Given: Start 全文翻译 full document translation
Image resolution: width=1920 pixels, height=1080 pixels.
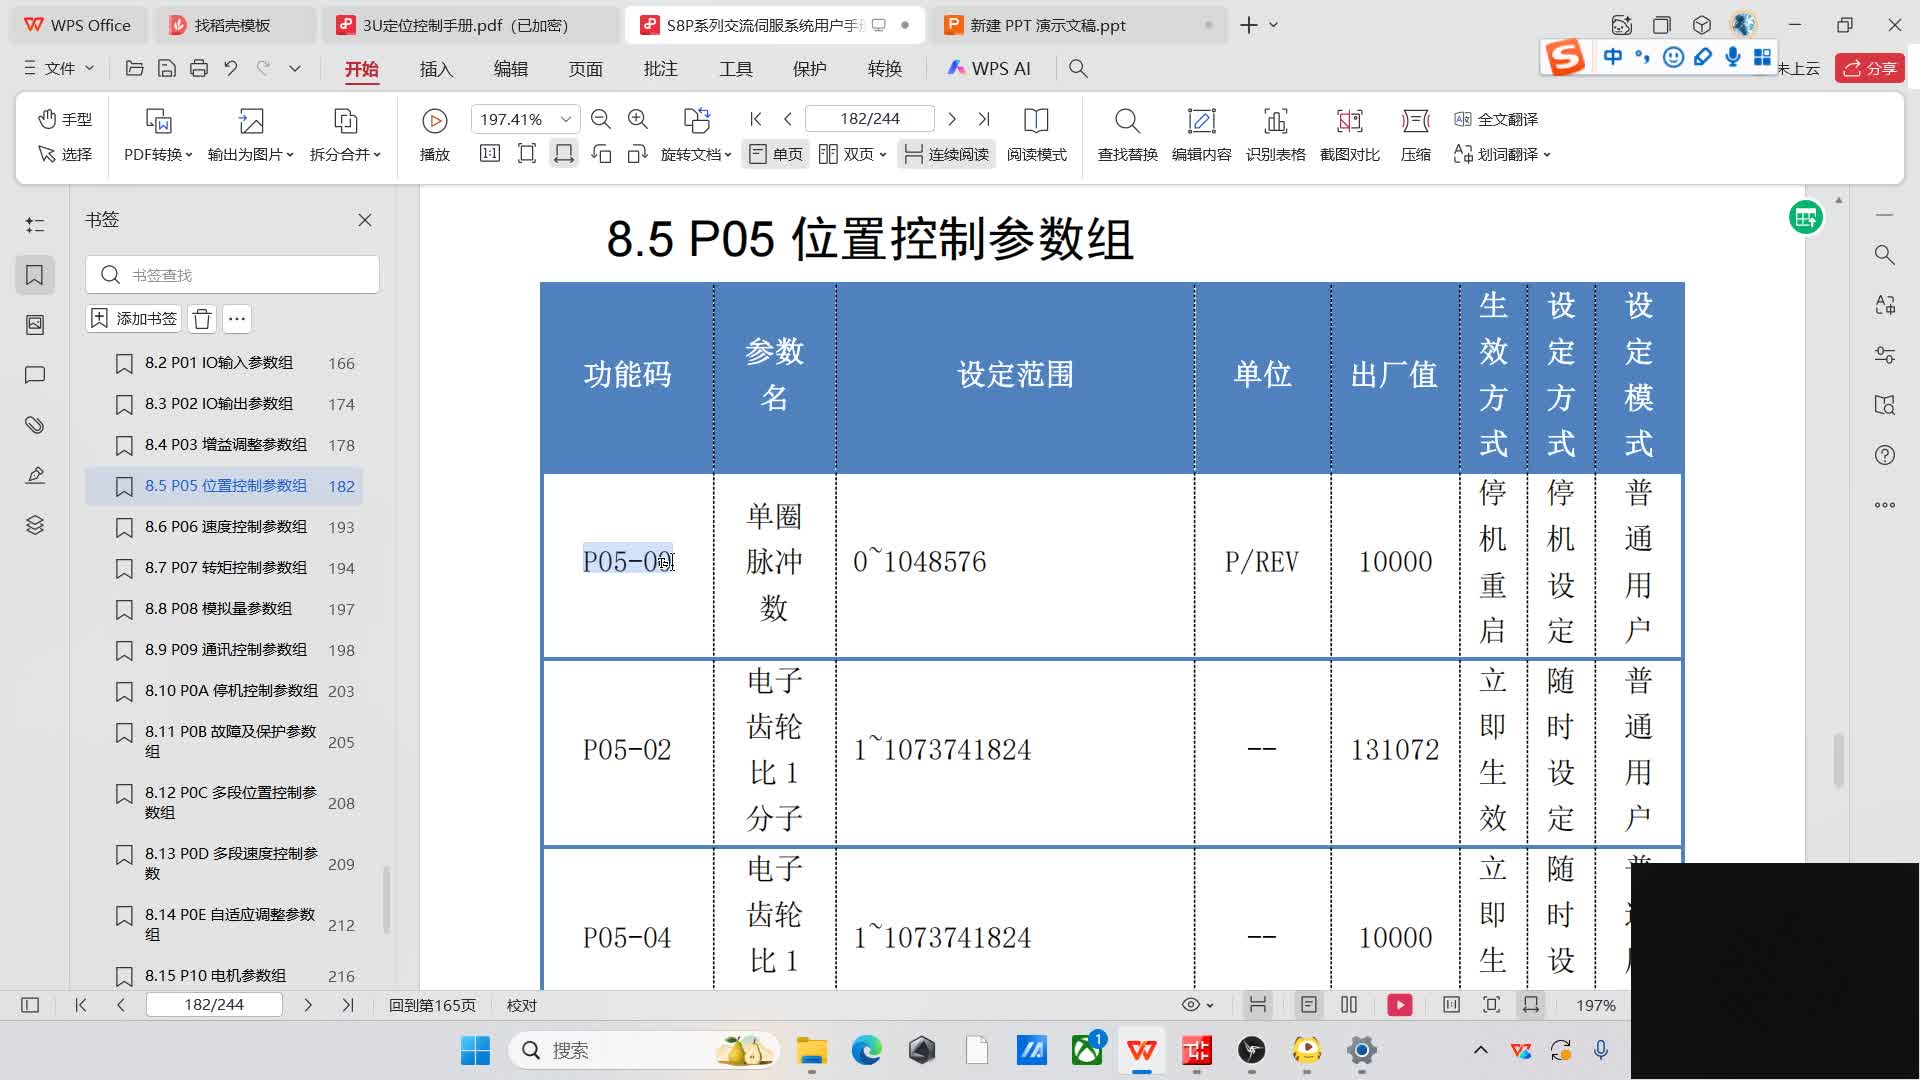Looking at the screenshot, I should point(1500,119).
